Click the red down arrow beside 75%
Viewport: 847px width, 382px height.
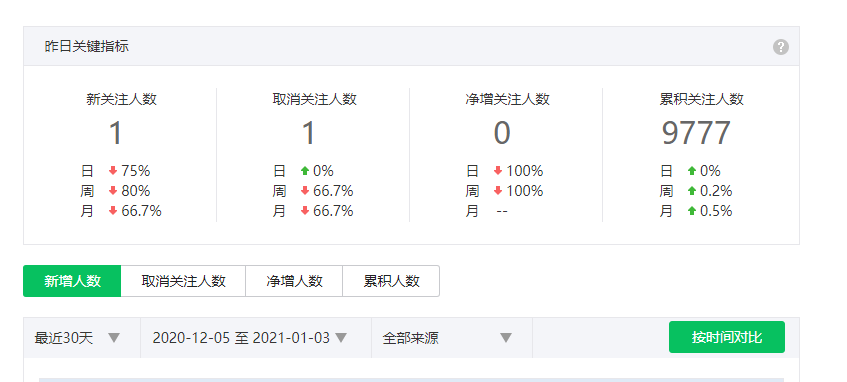pyautogui.click(x=113, y=171)
